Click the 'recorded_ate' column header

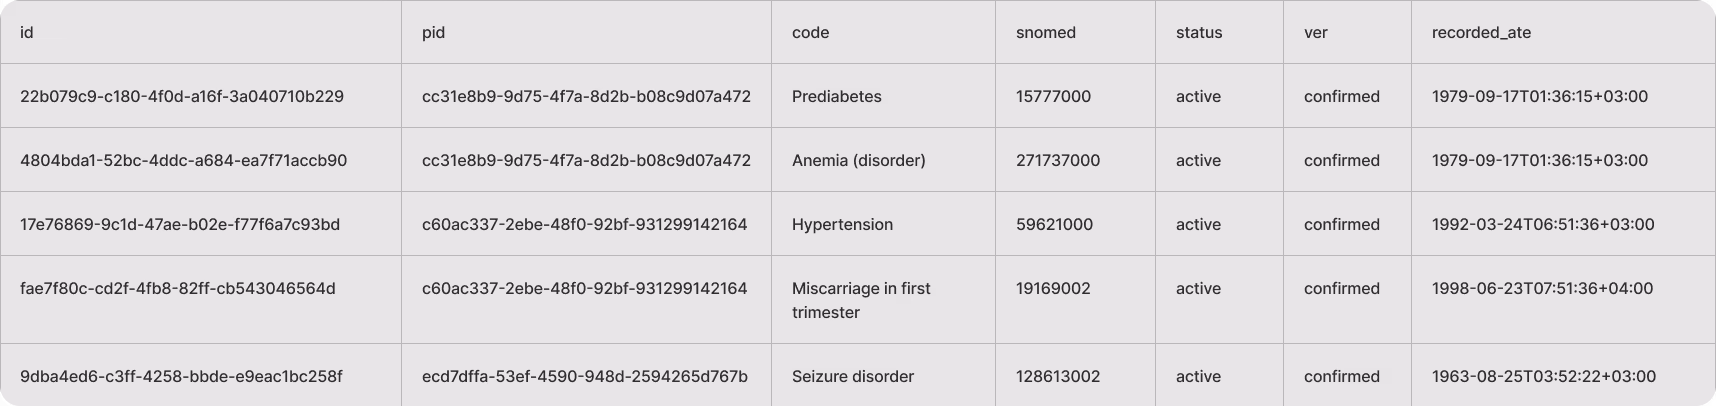tap(1481, 33)
